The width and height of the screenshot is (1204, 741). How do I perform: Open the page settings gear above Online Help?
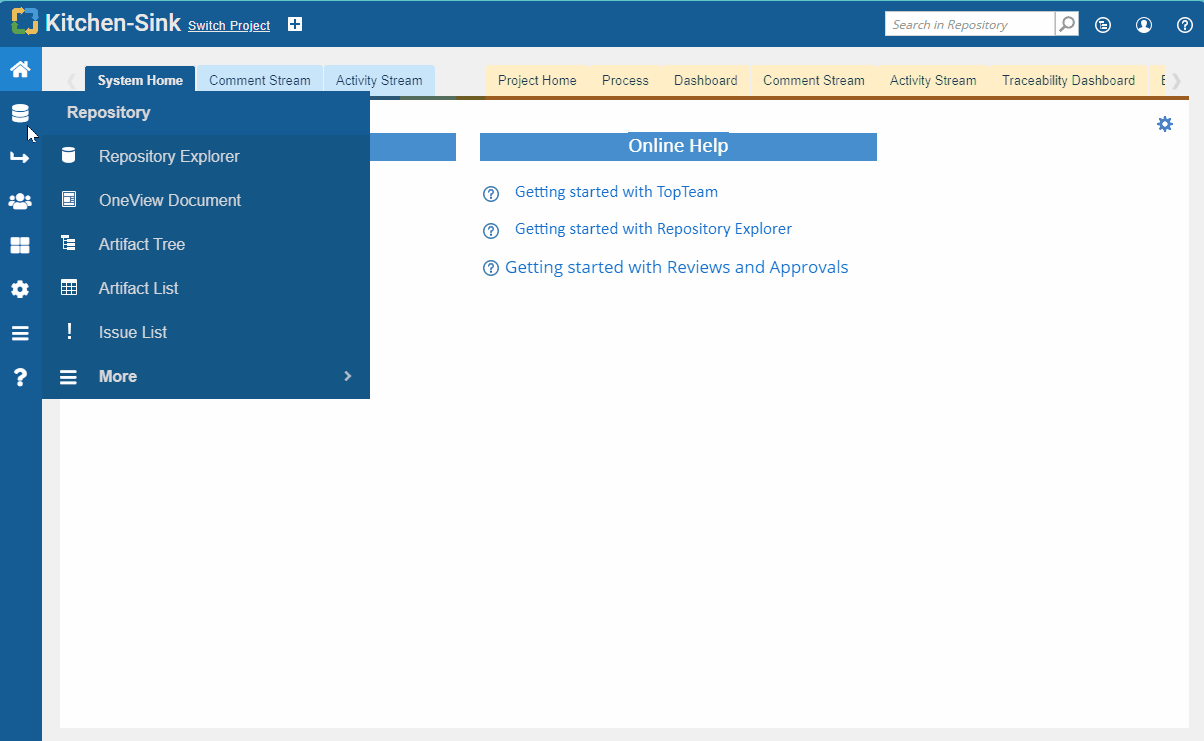(x=1165, y=124)
